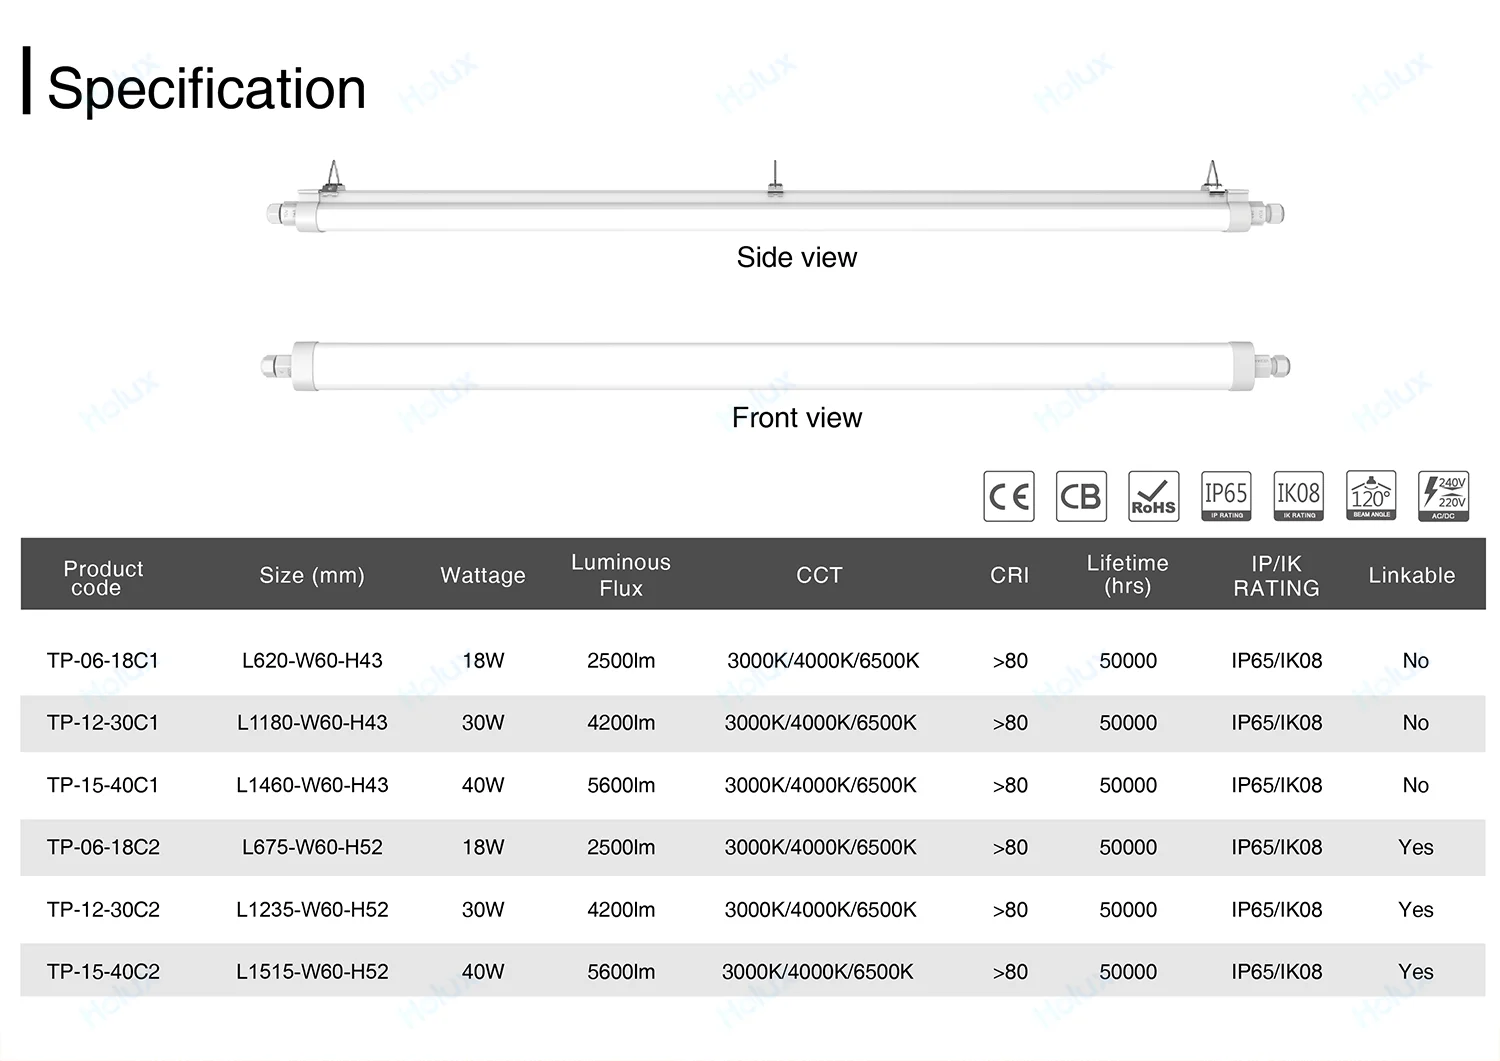1500x1061 pixels.
Task: Click size value L1460-W60-H43
Action: coord(312,785)
